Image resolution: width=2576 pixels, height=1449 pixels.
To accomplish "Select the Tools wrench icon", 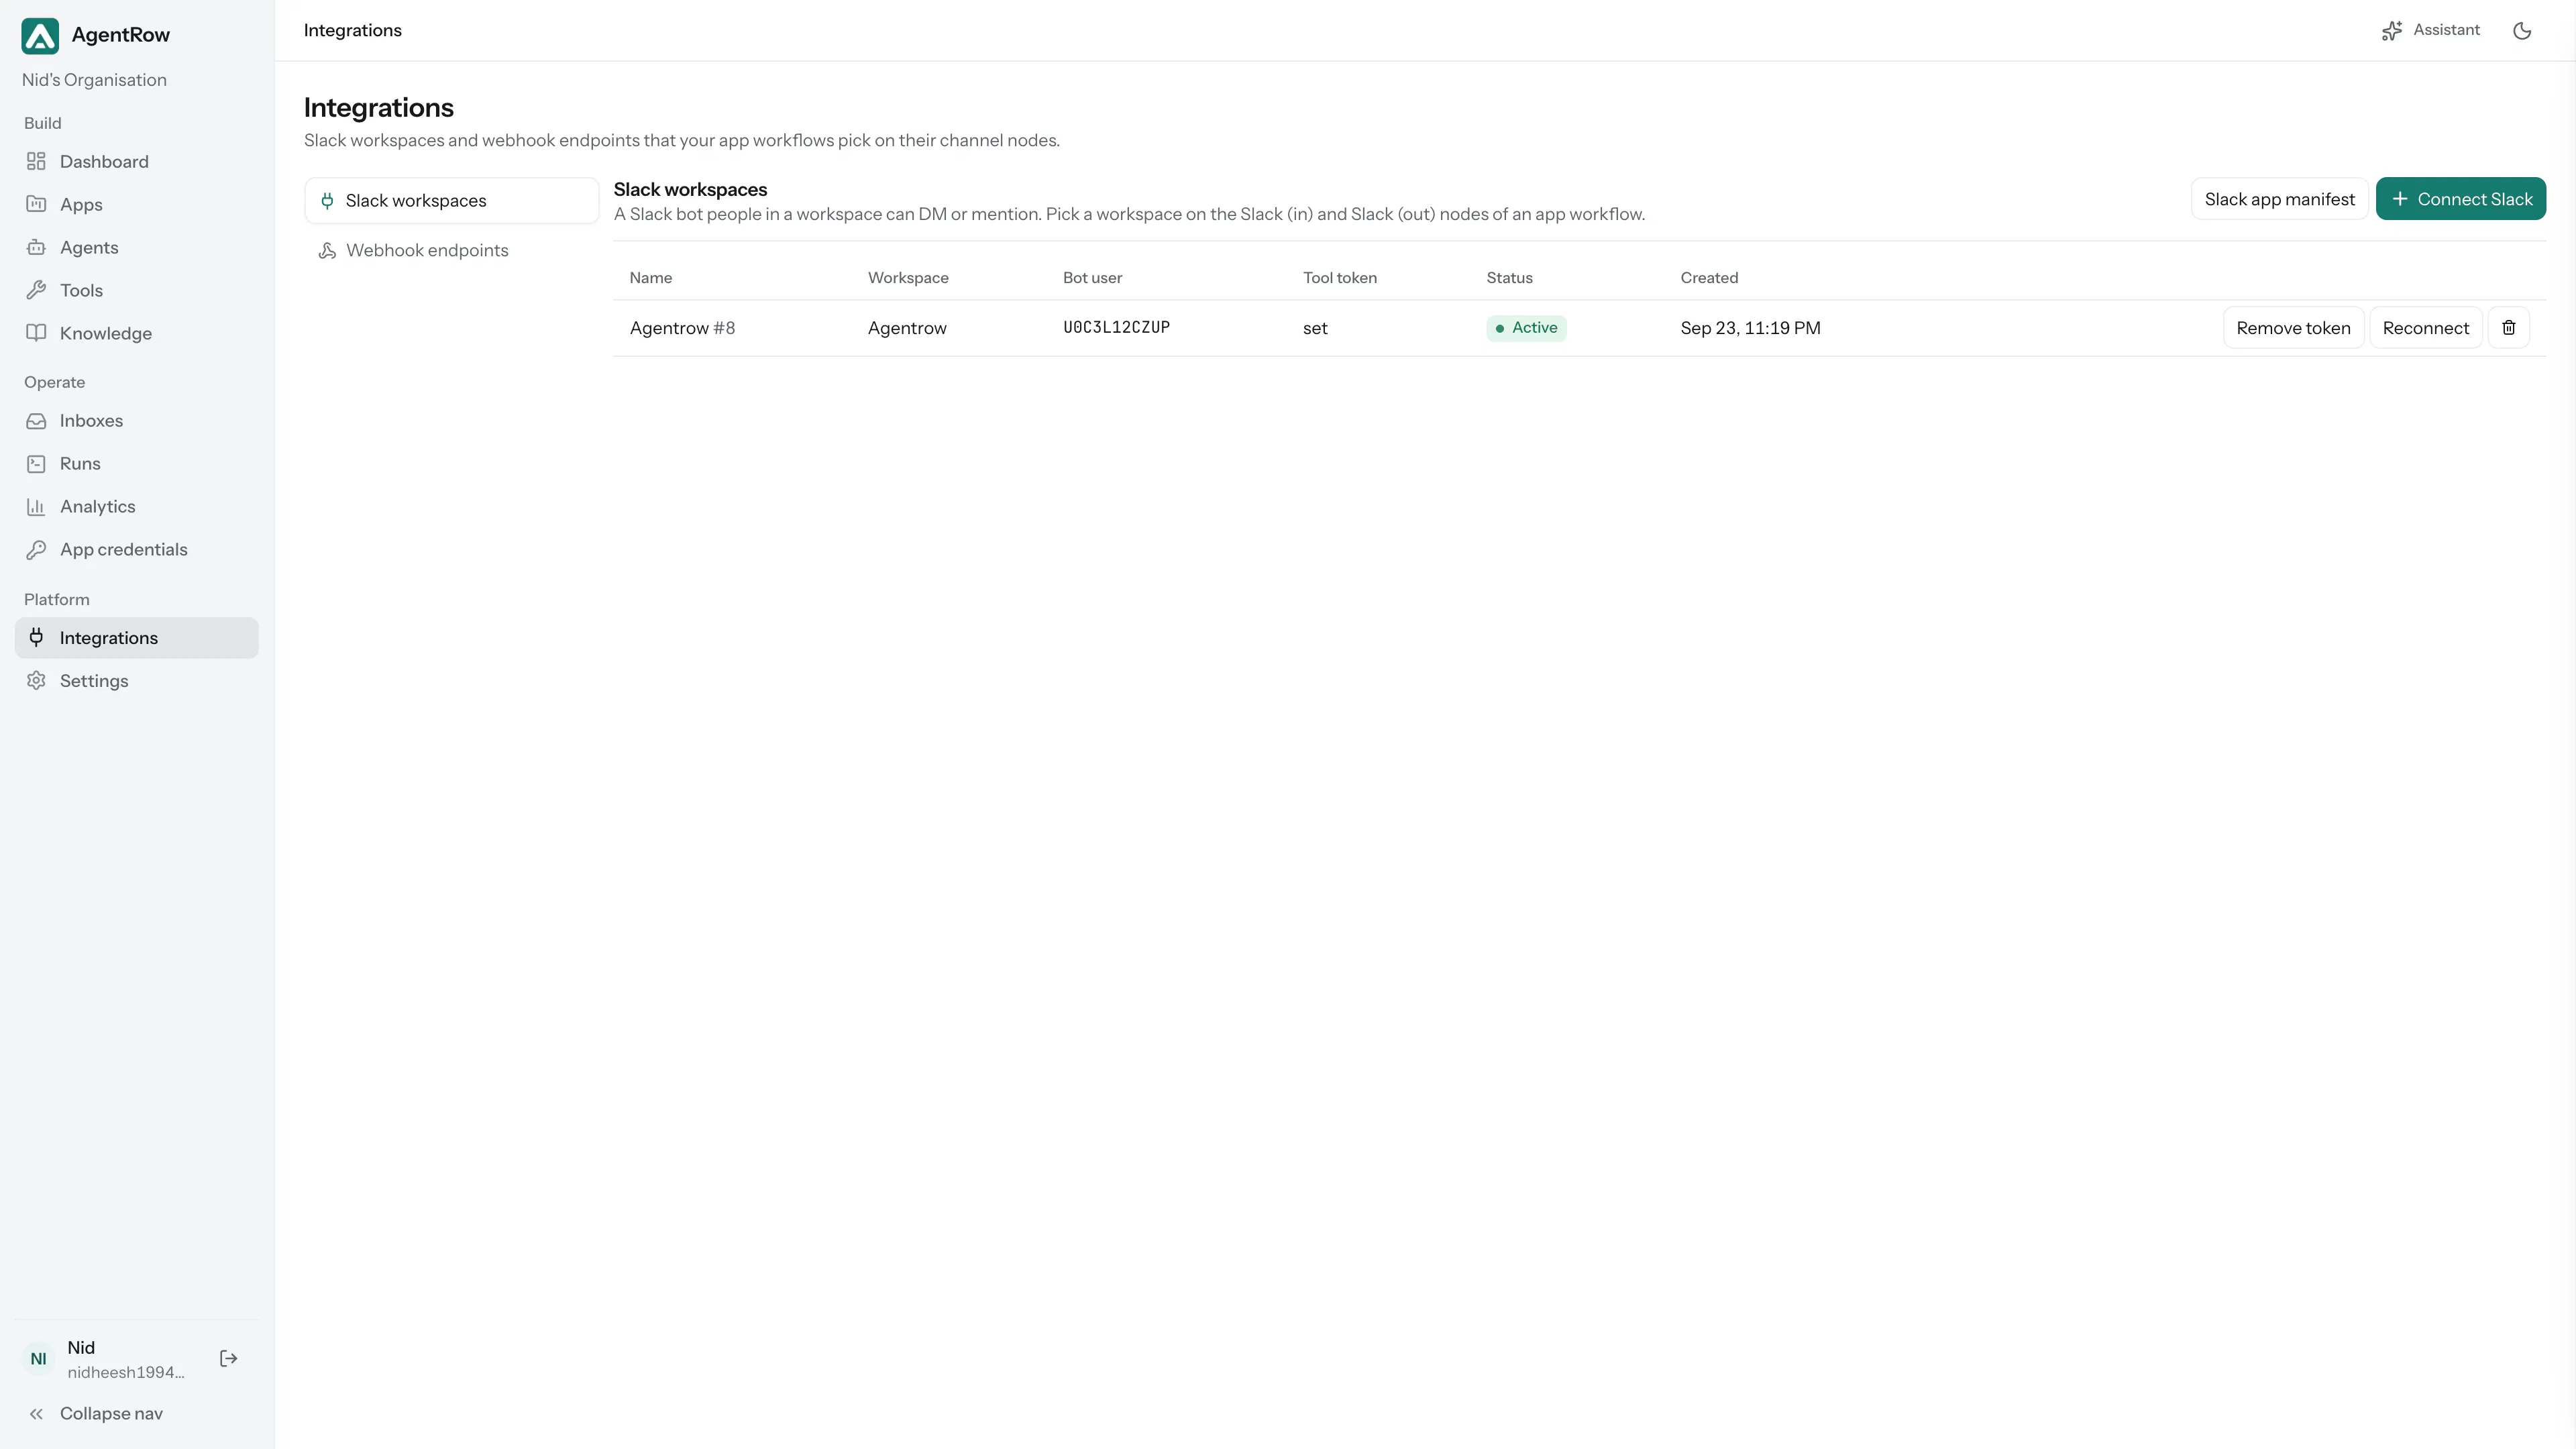I will [36, 290].
